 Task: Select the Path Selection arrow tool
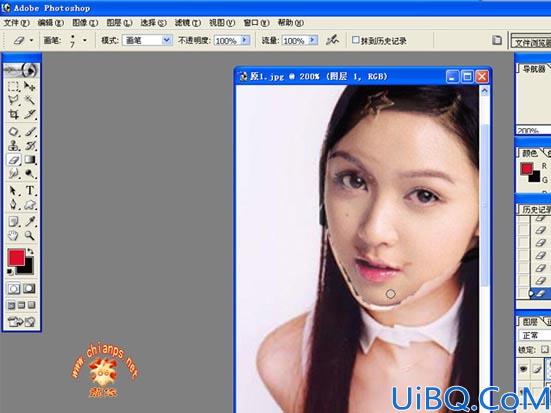[x=13, y=191]
